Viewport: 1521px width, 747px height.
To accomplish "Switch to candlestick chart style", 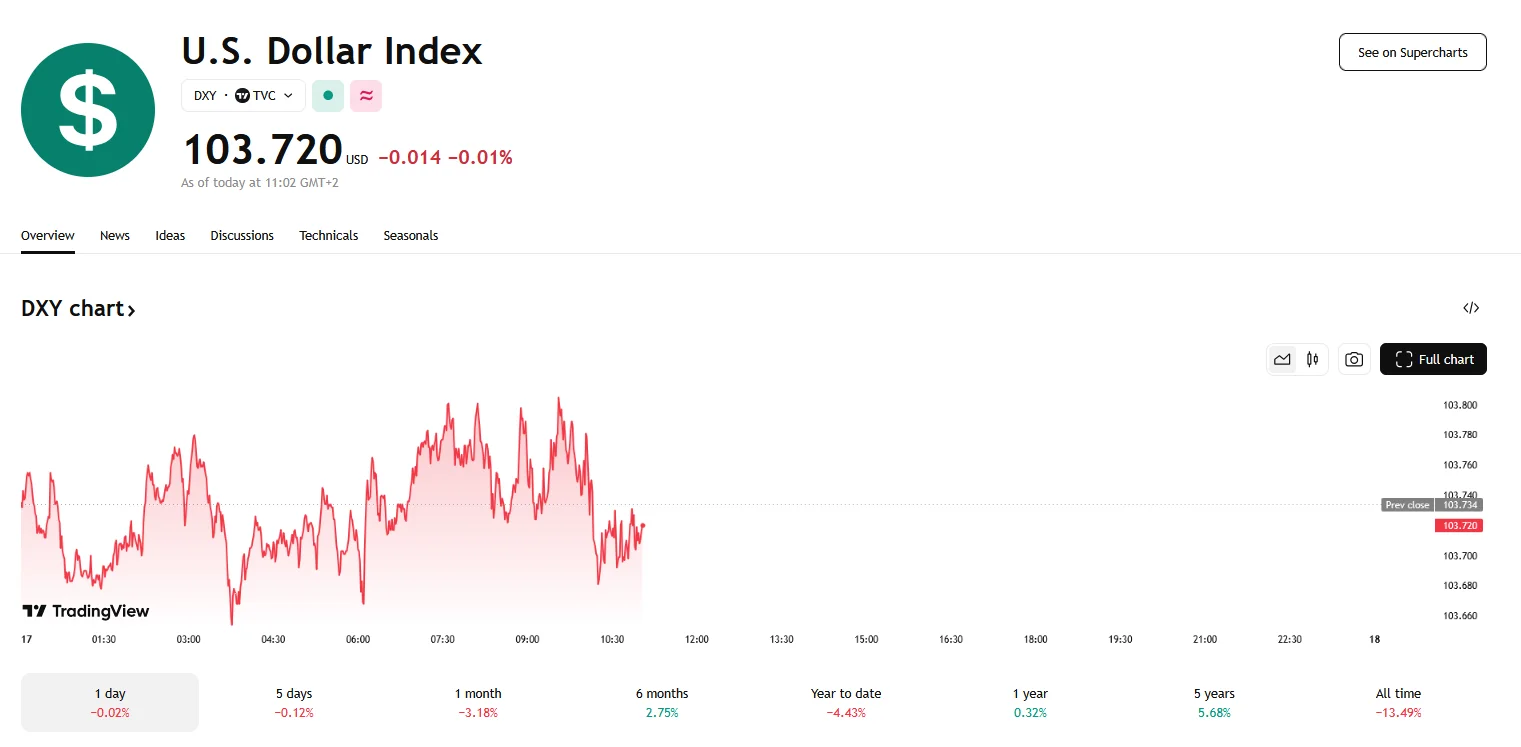I will 1312,359.
